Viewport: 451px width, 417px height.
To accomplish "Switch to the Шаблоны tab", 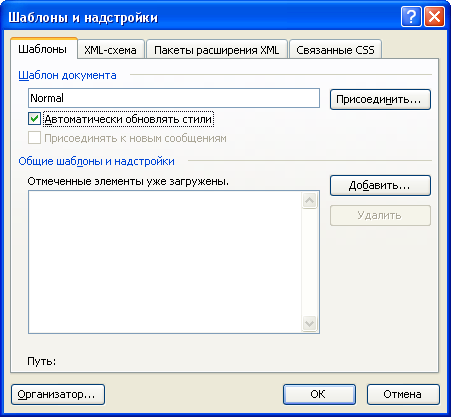I will point(43,49).
